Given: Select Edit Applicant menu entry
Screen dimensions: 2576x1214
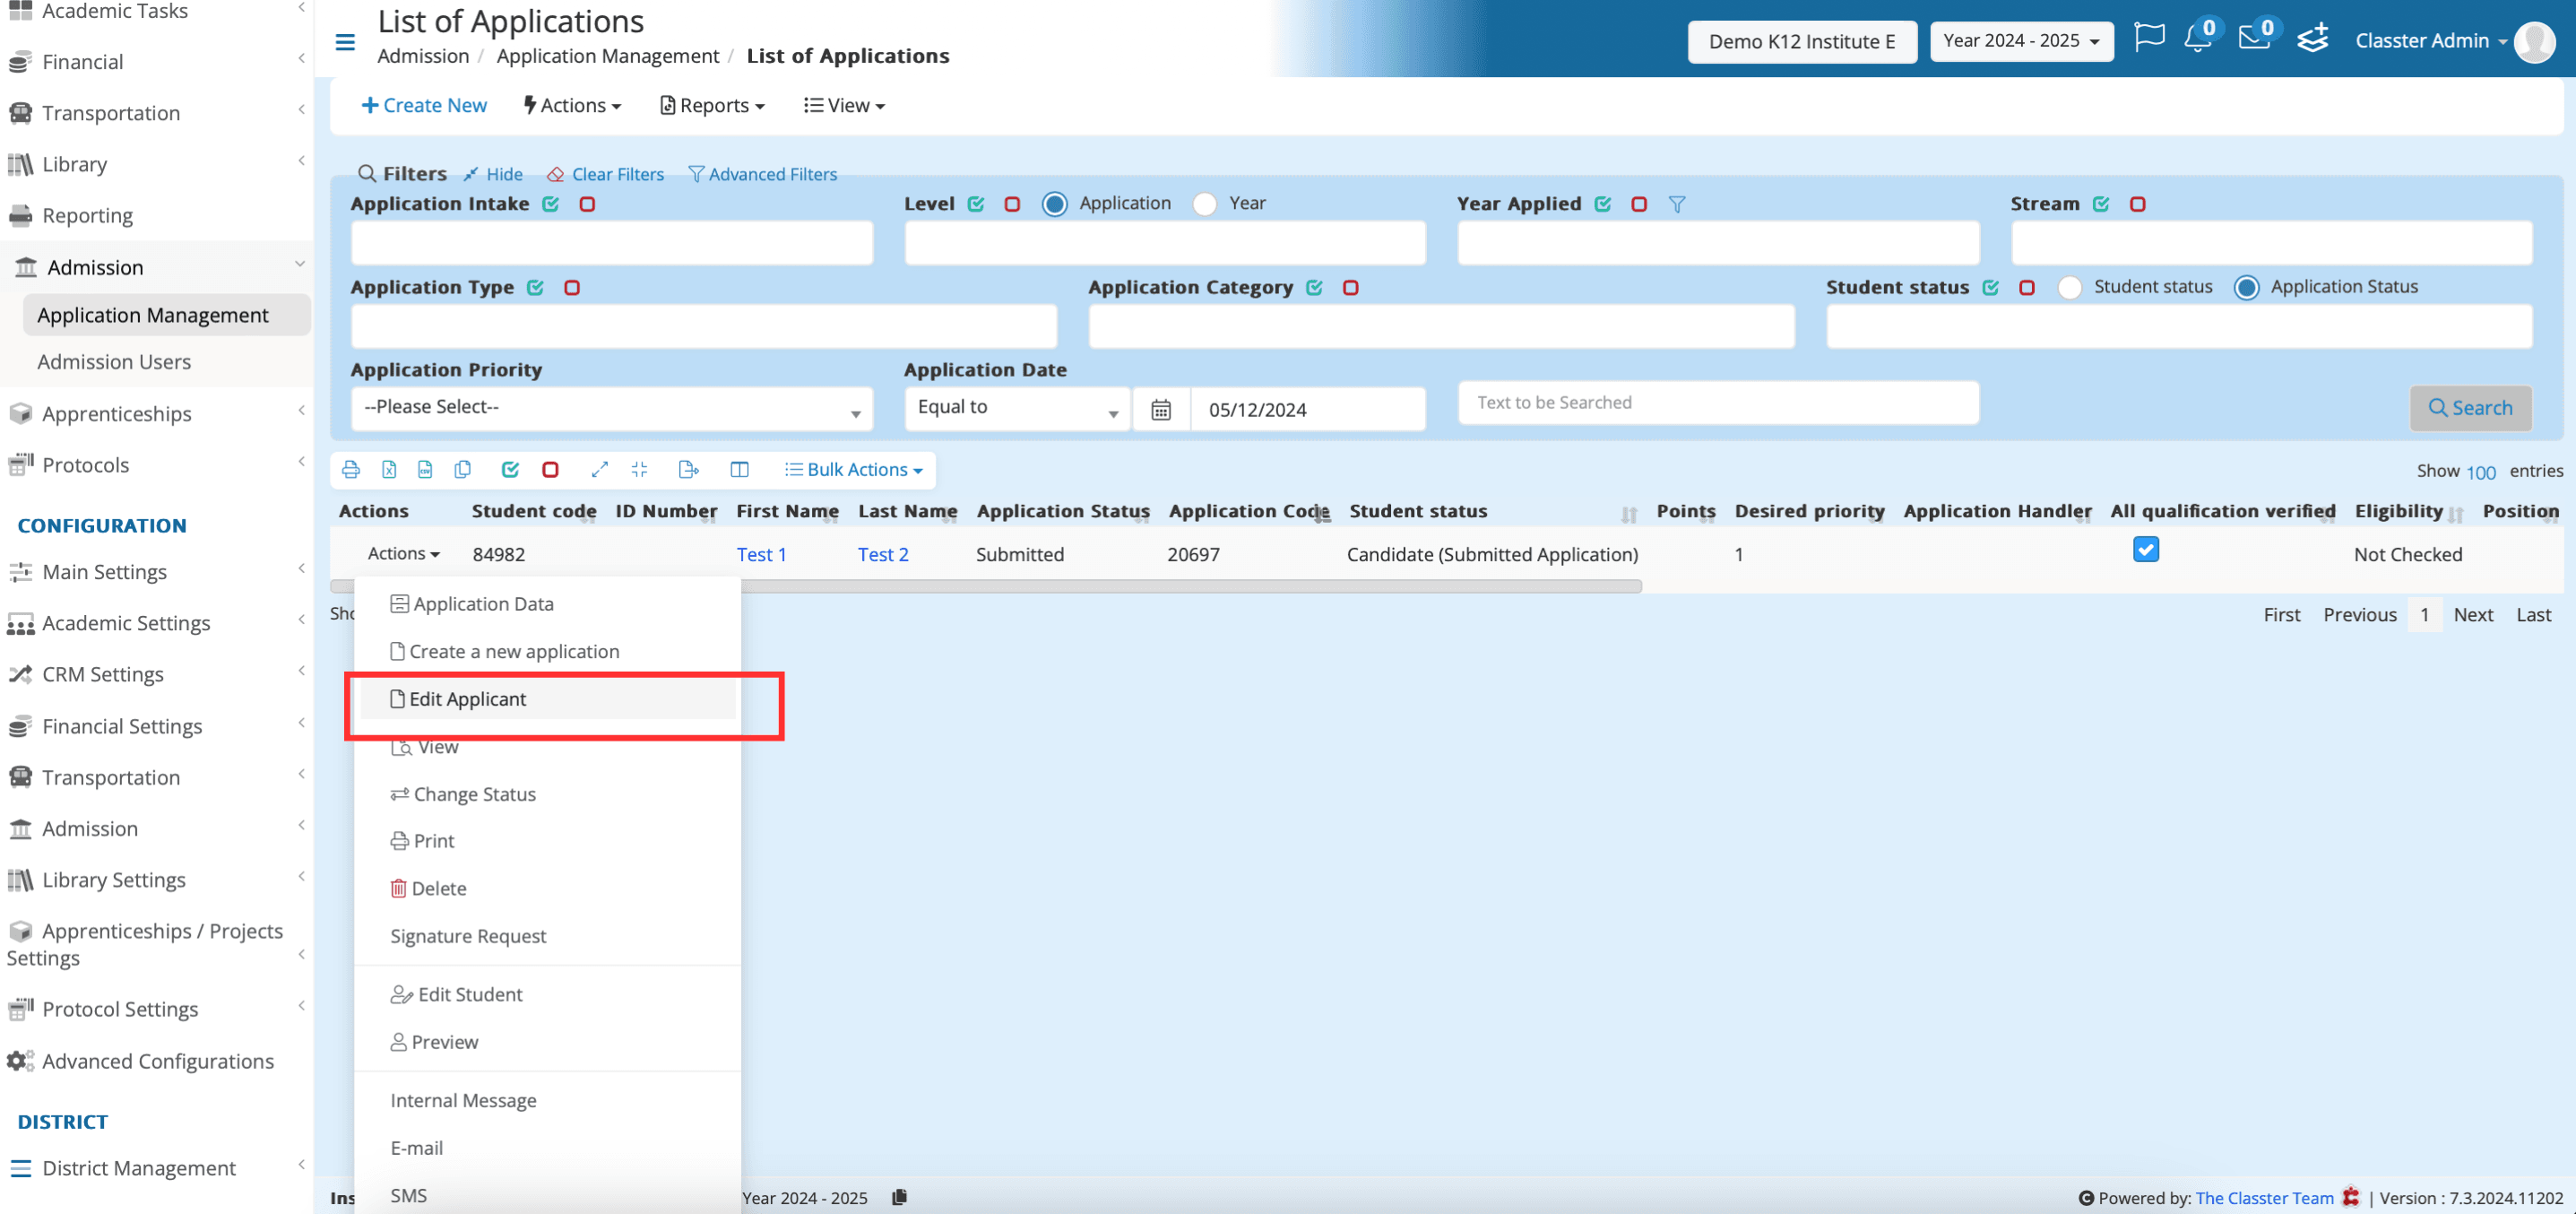Looking at the screenshot, I should [547, 699].
